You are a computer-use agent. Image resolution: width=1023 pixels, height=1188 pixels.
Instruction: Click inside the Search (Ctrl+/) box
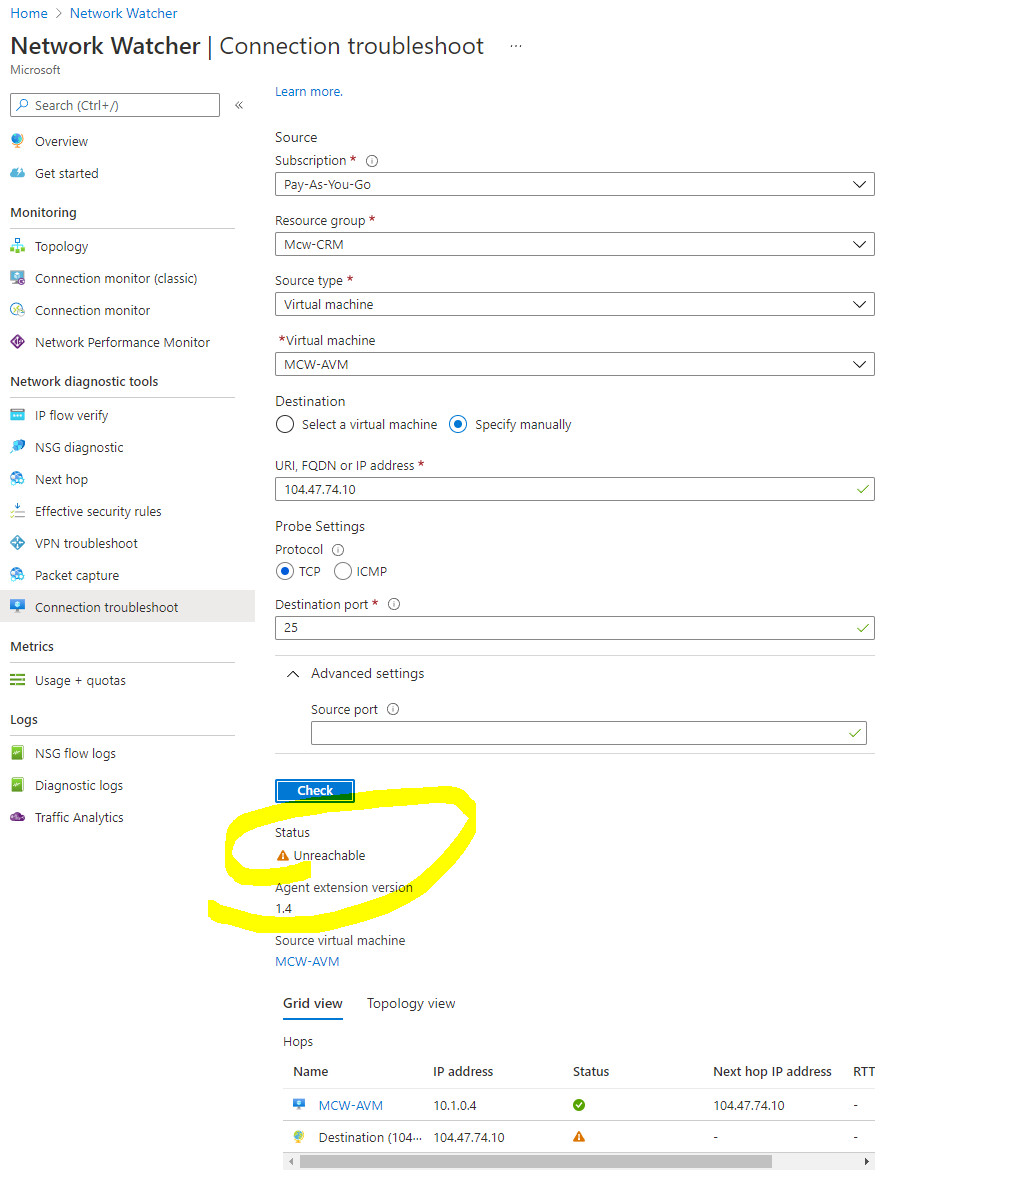(114, 105)
